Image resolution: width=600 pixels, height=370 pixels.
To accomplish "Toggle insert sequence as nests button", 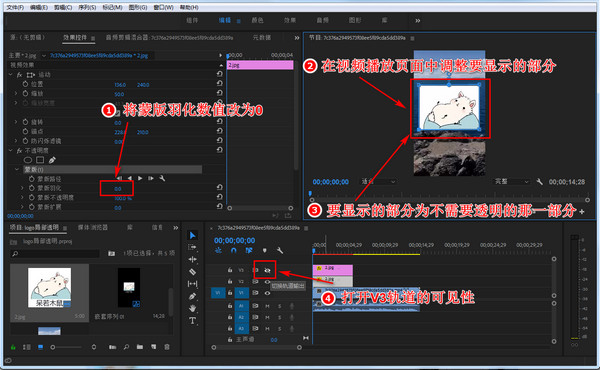I will point(218,250).
